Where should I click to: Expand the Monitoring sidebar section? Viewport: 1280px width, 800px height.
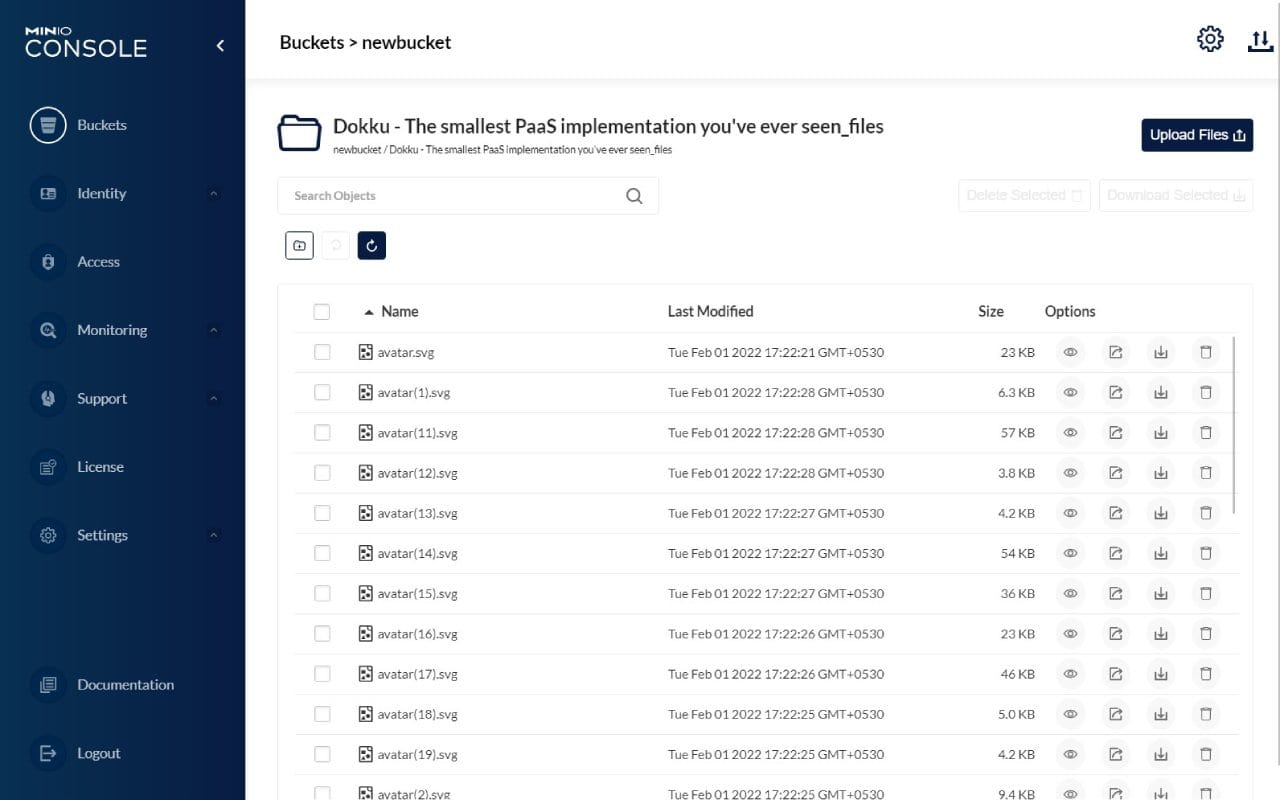coord(112,330)
